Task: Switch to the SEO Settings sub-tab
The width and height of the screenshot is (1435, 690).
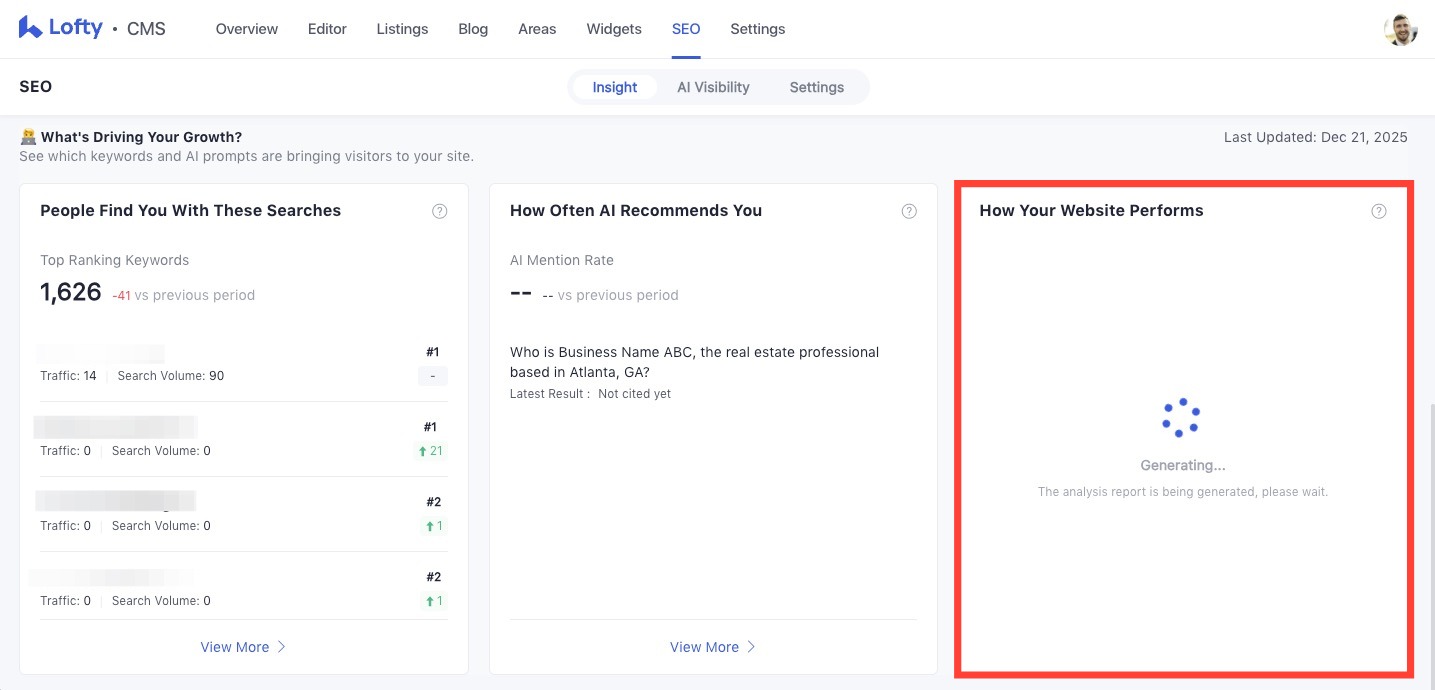Action: point(816,87)
